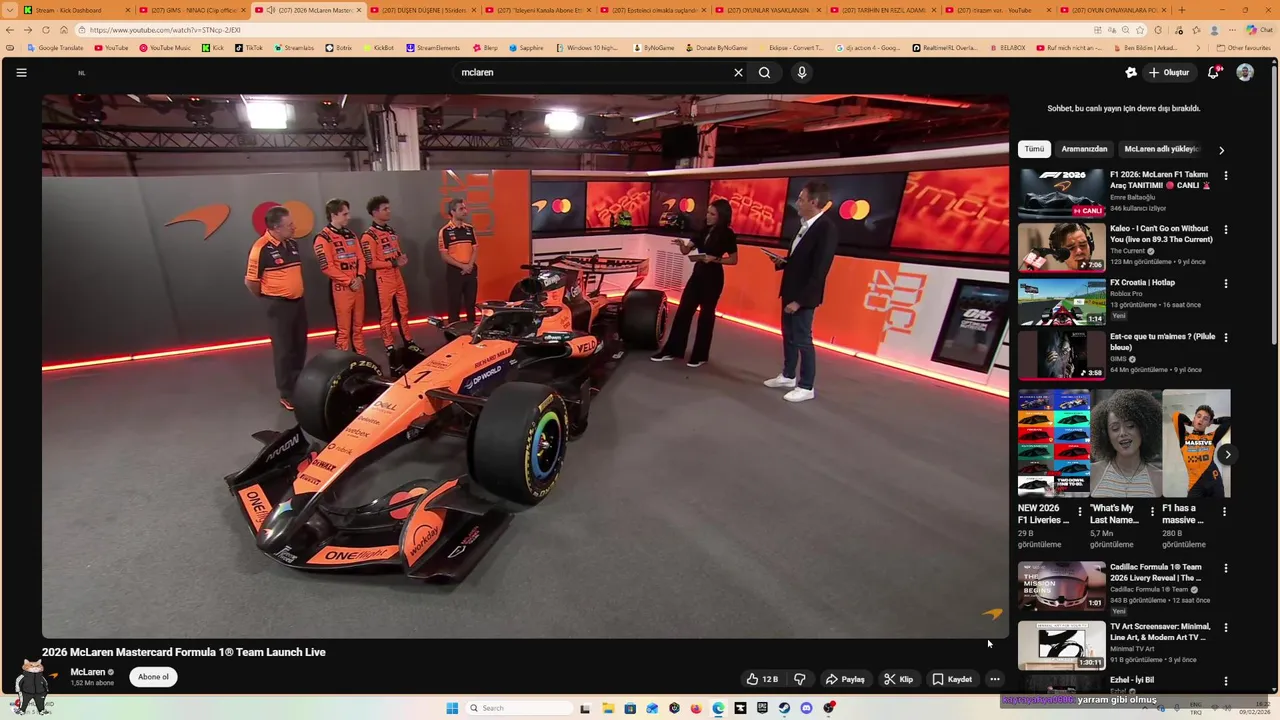Open the F1 has a massive short
1280x720 pixels.
[1196, 443]
